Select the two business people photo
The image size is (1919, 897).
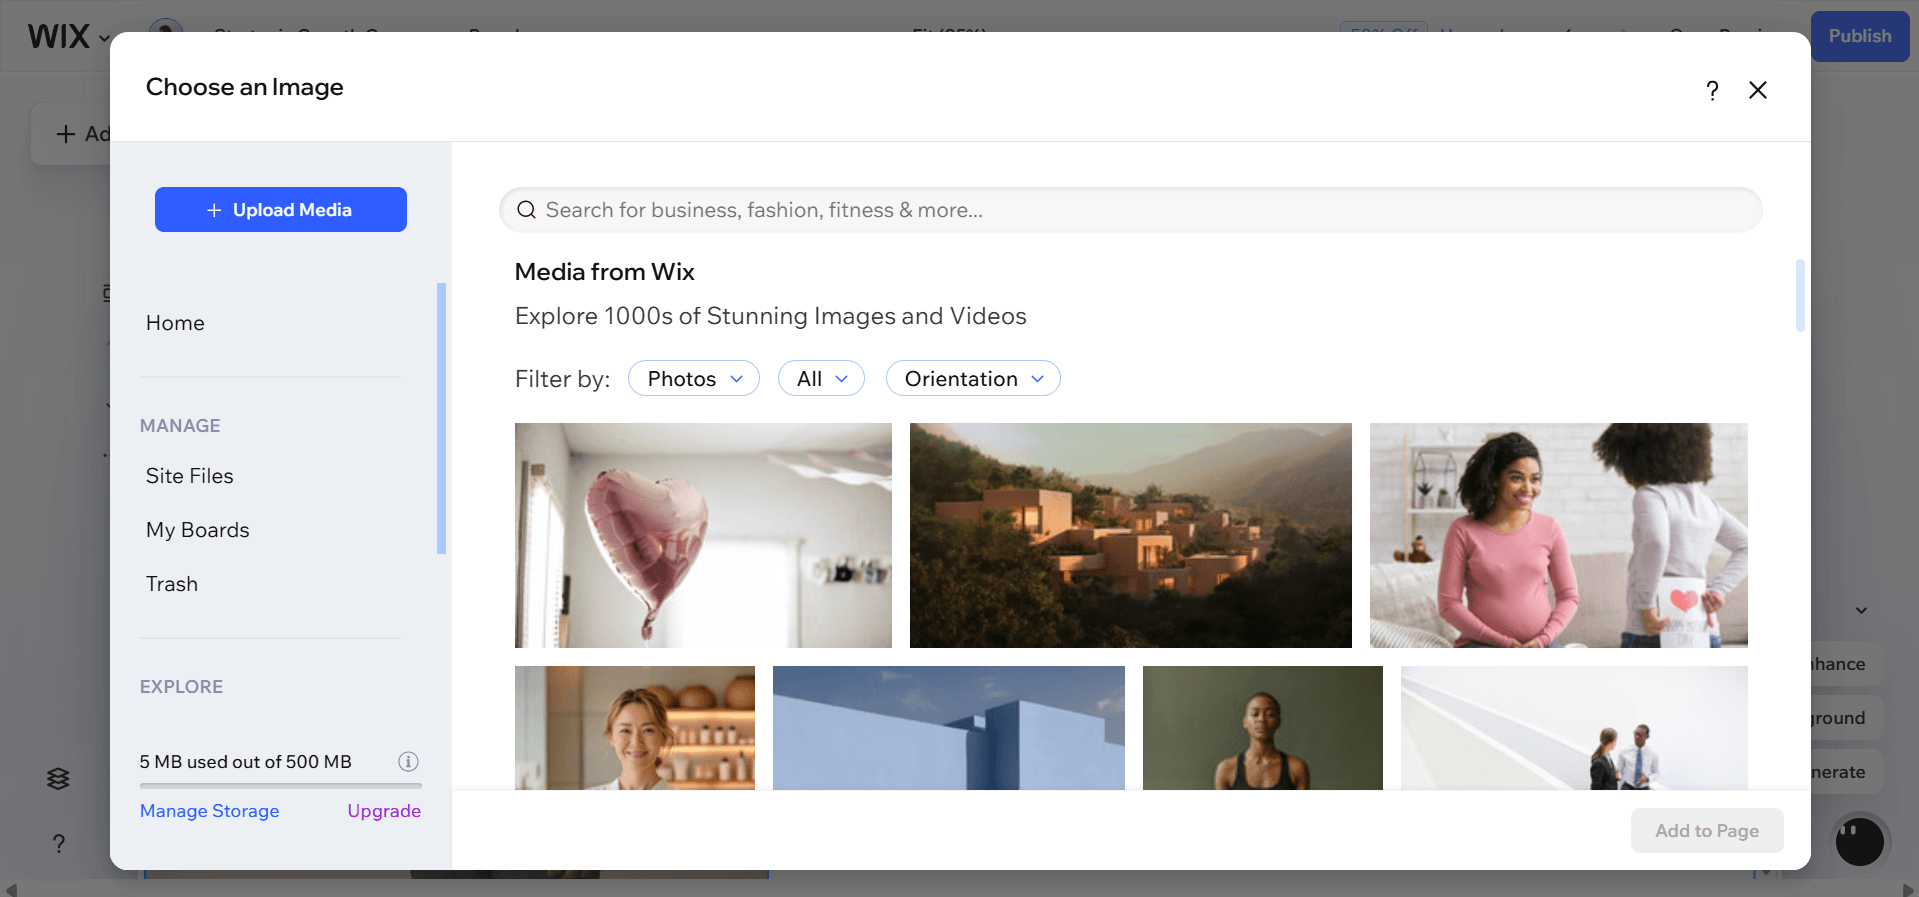1574,728
